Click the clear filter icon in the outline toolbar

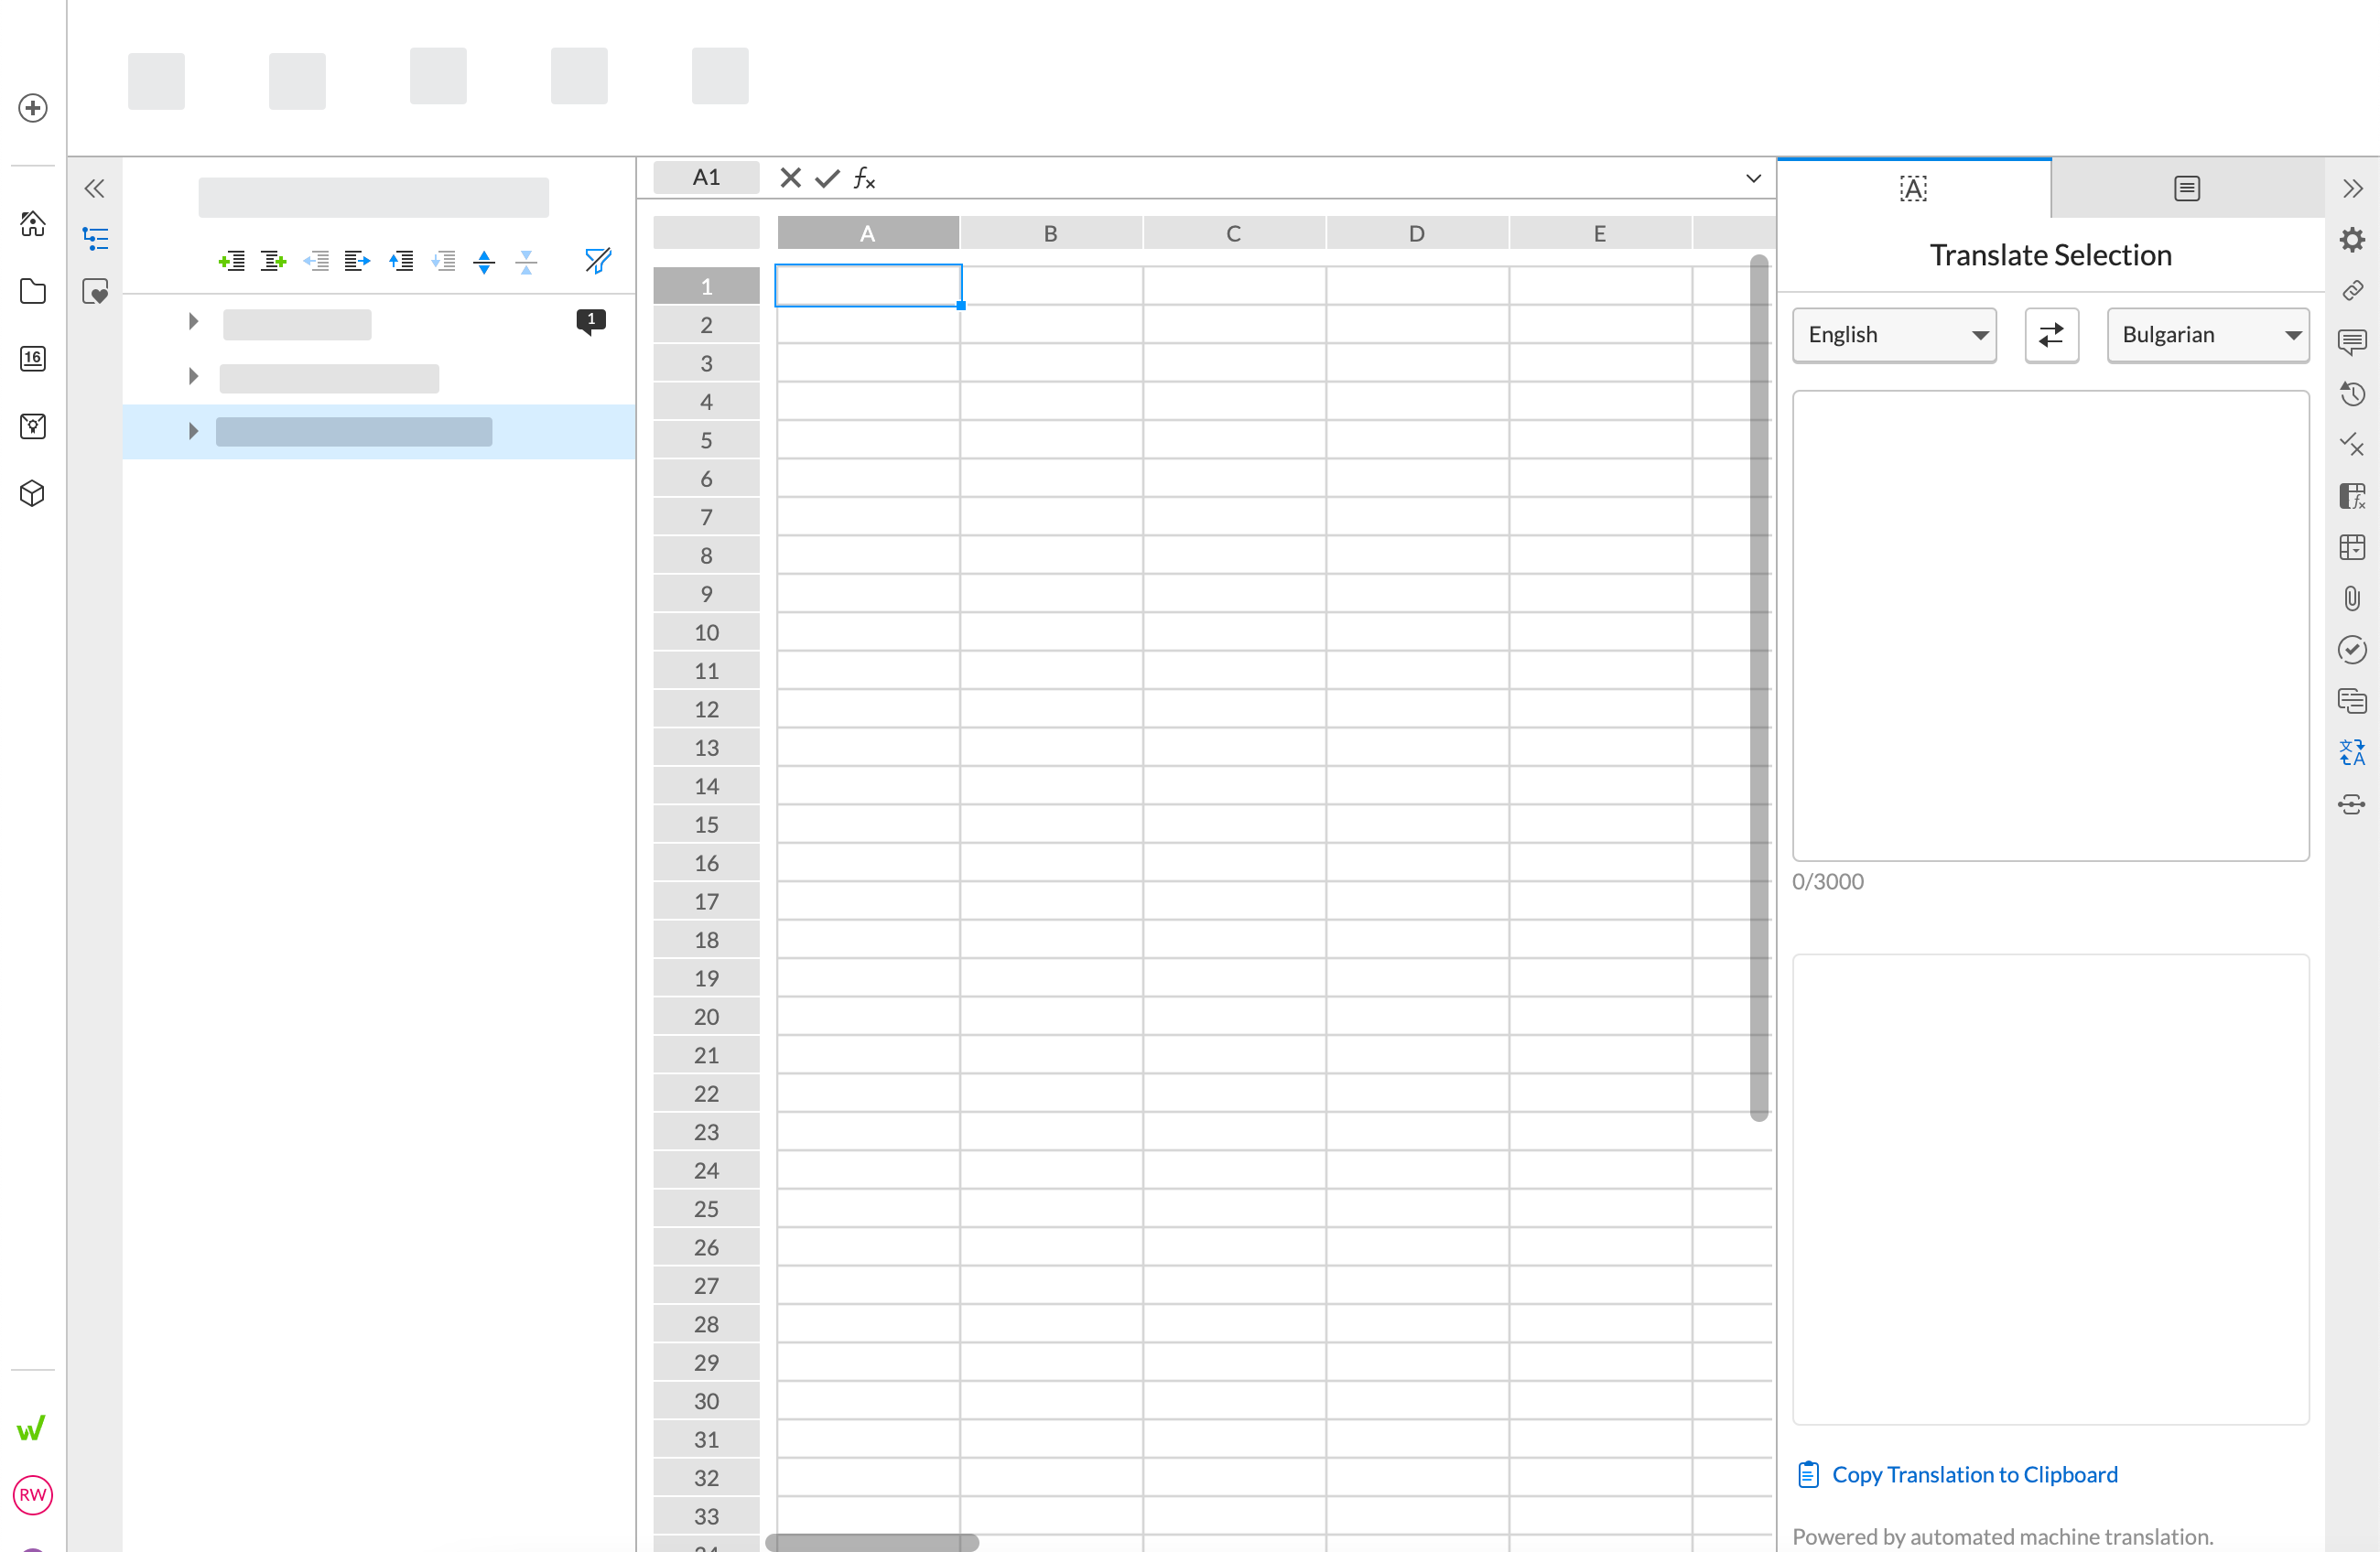(x=597, y=261)
